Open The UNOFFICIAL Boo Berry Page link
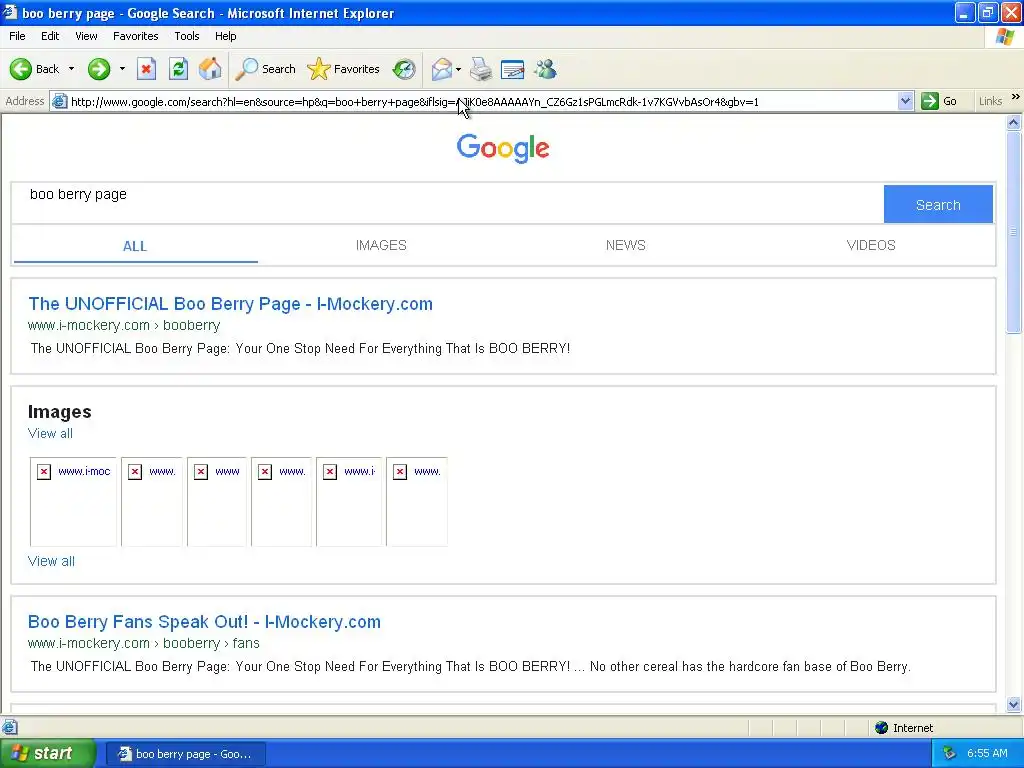Image resolution: width=1024 pixels, height=768 pixels. pyautogui.click(x=231, y=304)
